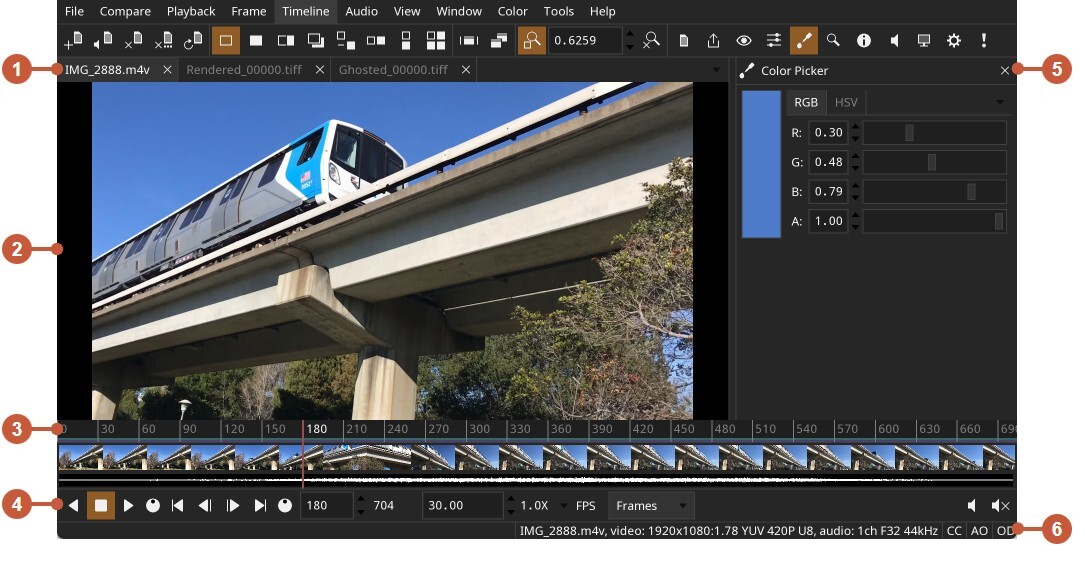Screen dimensions: 1085x571
Task: Click the current frame input field showing 180
Action: point(326,506)
